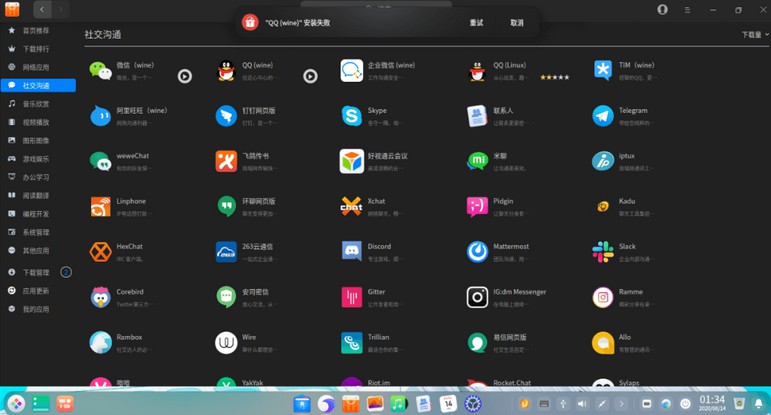Image resolution: width=771 pixels, height=415 pixels.
Task: Open the user account icon in title bar
Action: point(662,9)
